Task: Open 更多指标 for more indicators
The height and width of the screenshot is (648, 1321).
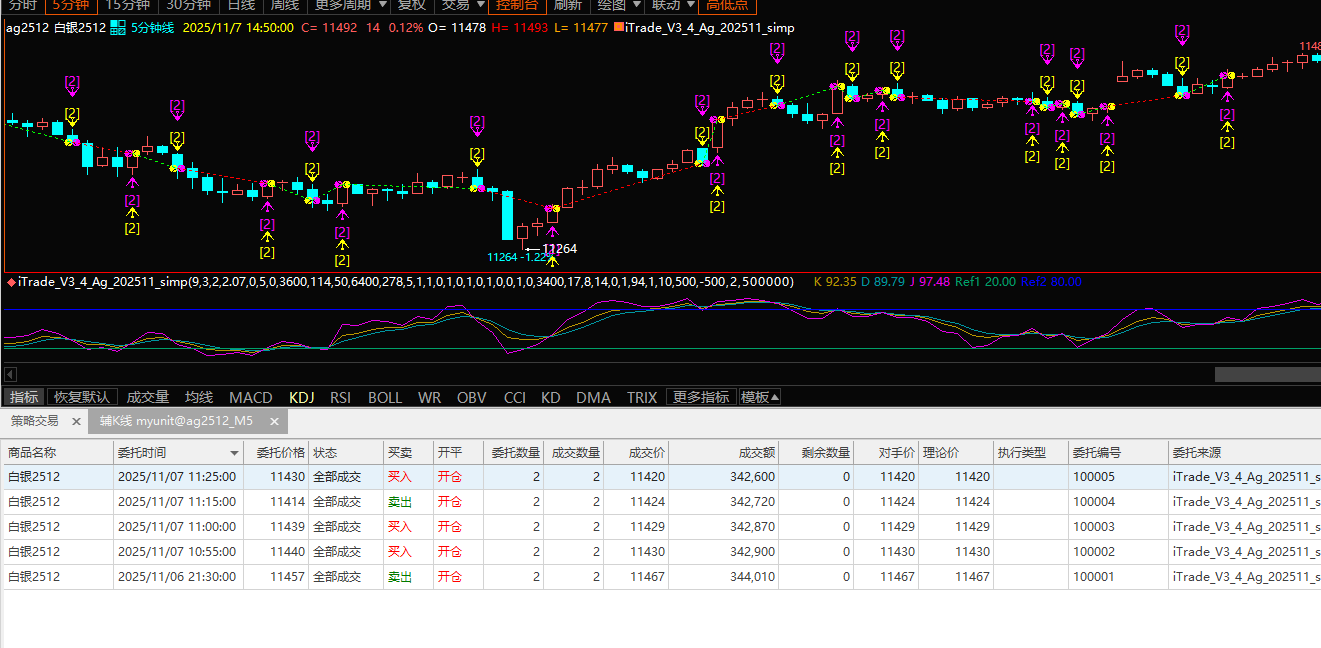Action: [x=701, y=397]
